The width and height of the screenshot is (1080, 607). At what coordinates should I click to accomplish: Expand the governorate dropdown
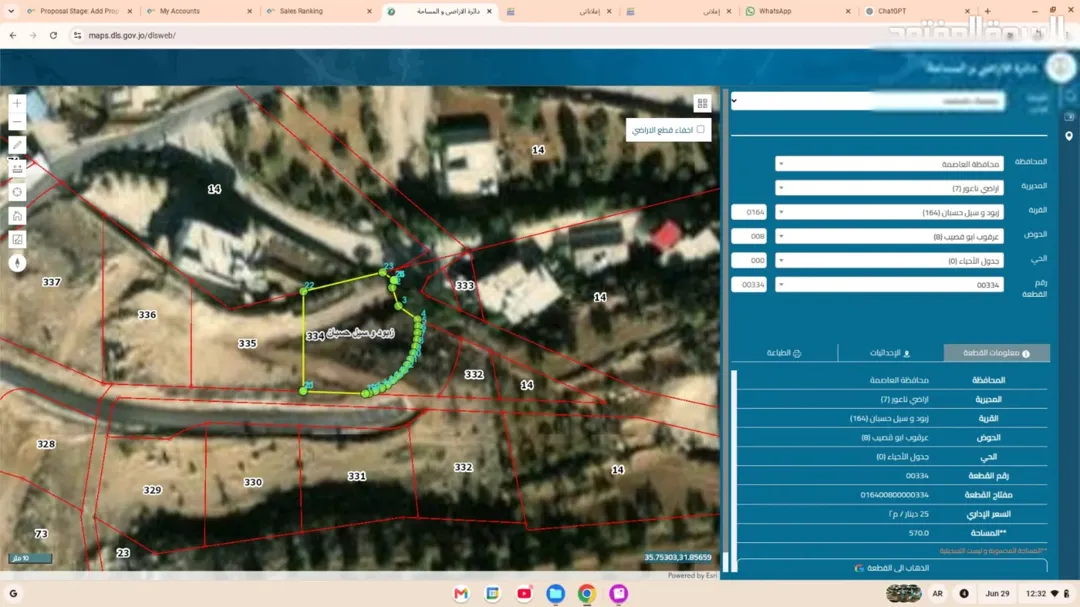point(889,164)
